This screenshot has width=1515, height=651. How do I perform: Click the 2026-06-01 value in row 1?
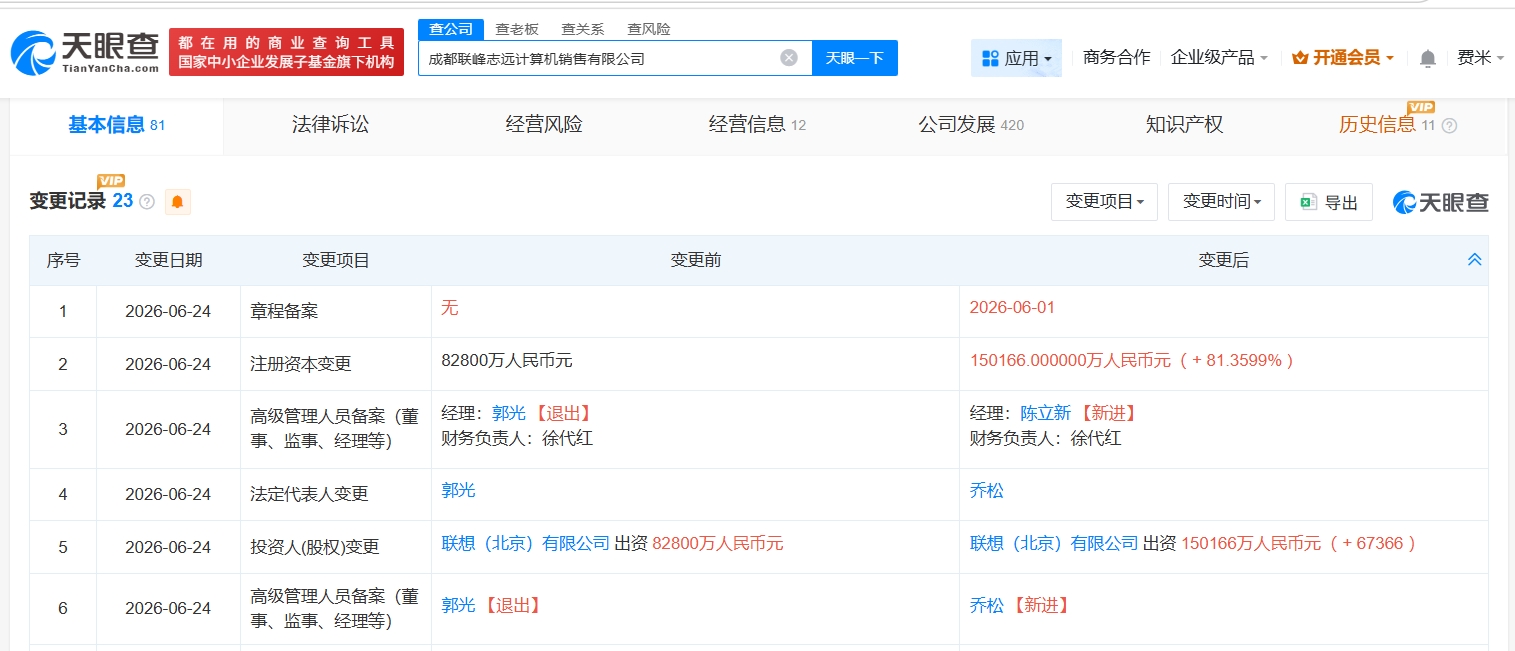point(1012,307)
